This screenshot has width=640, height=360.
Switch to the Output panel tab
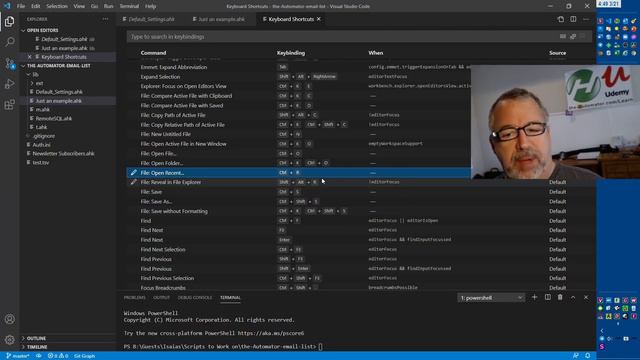[x=161, y=298]
